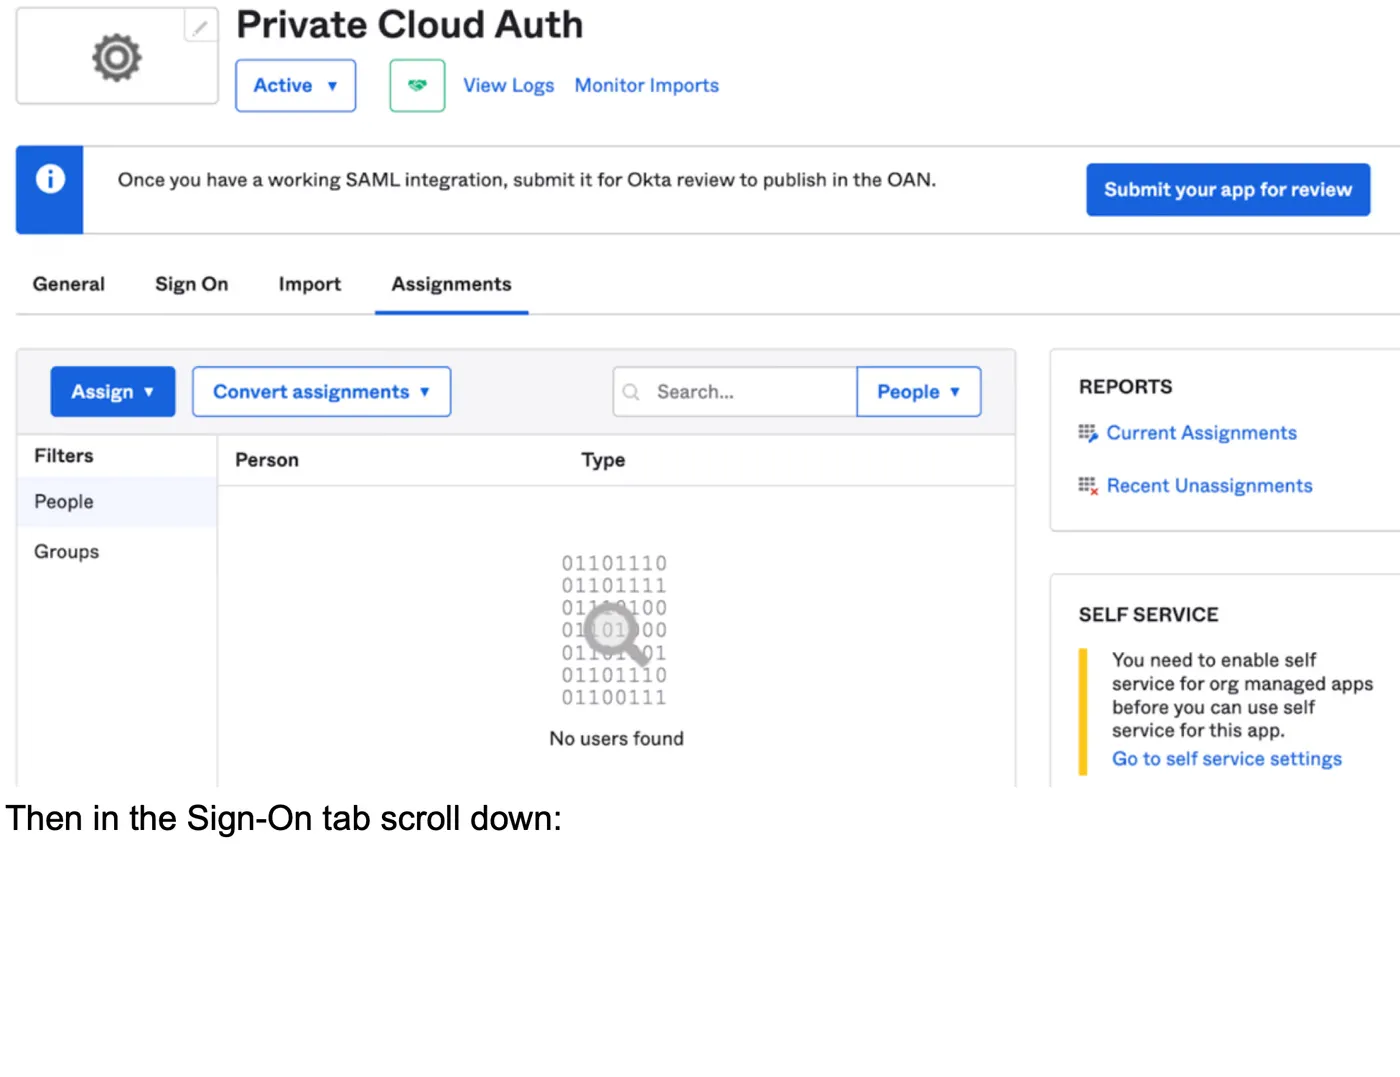Open View Logs link

508,86
